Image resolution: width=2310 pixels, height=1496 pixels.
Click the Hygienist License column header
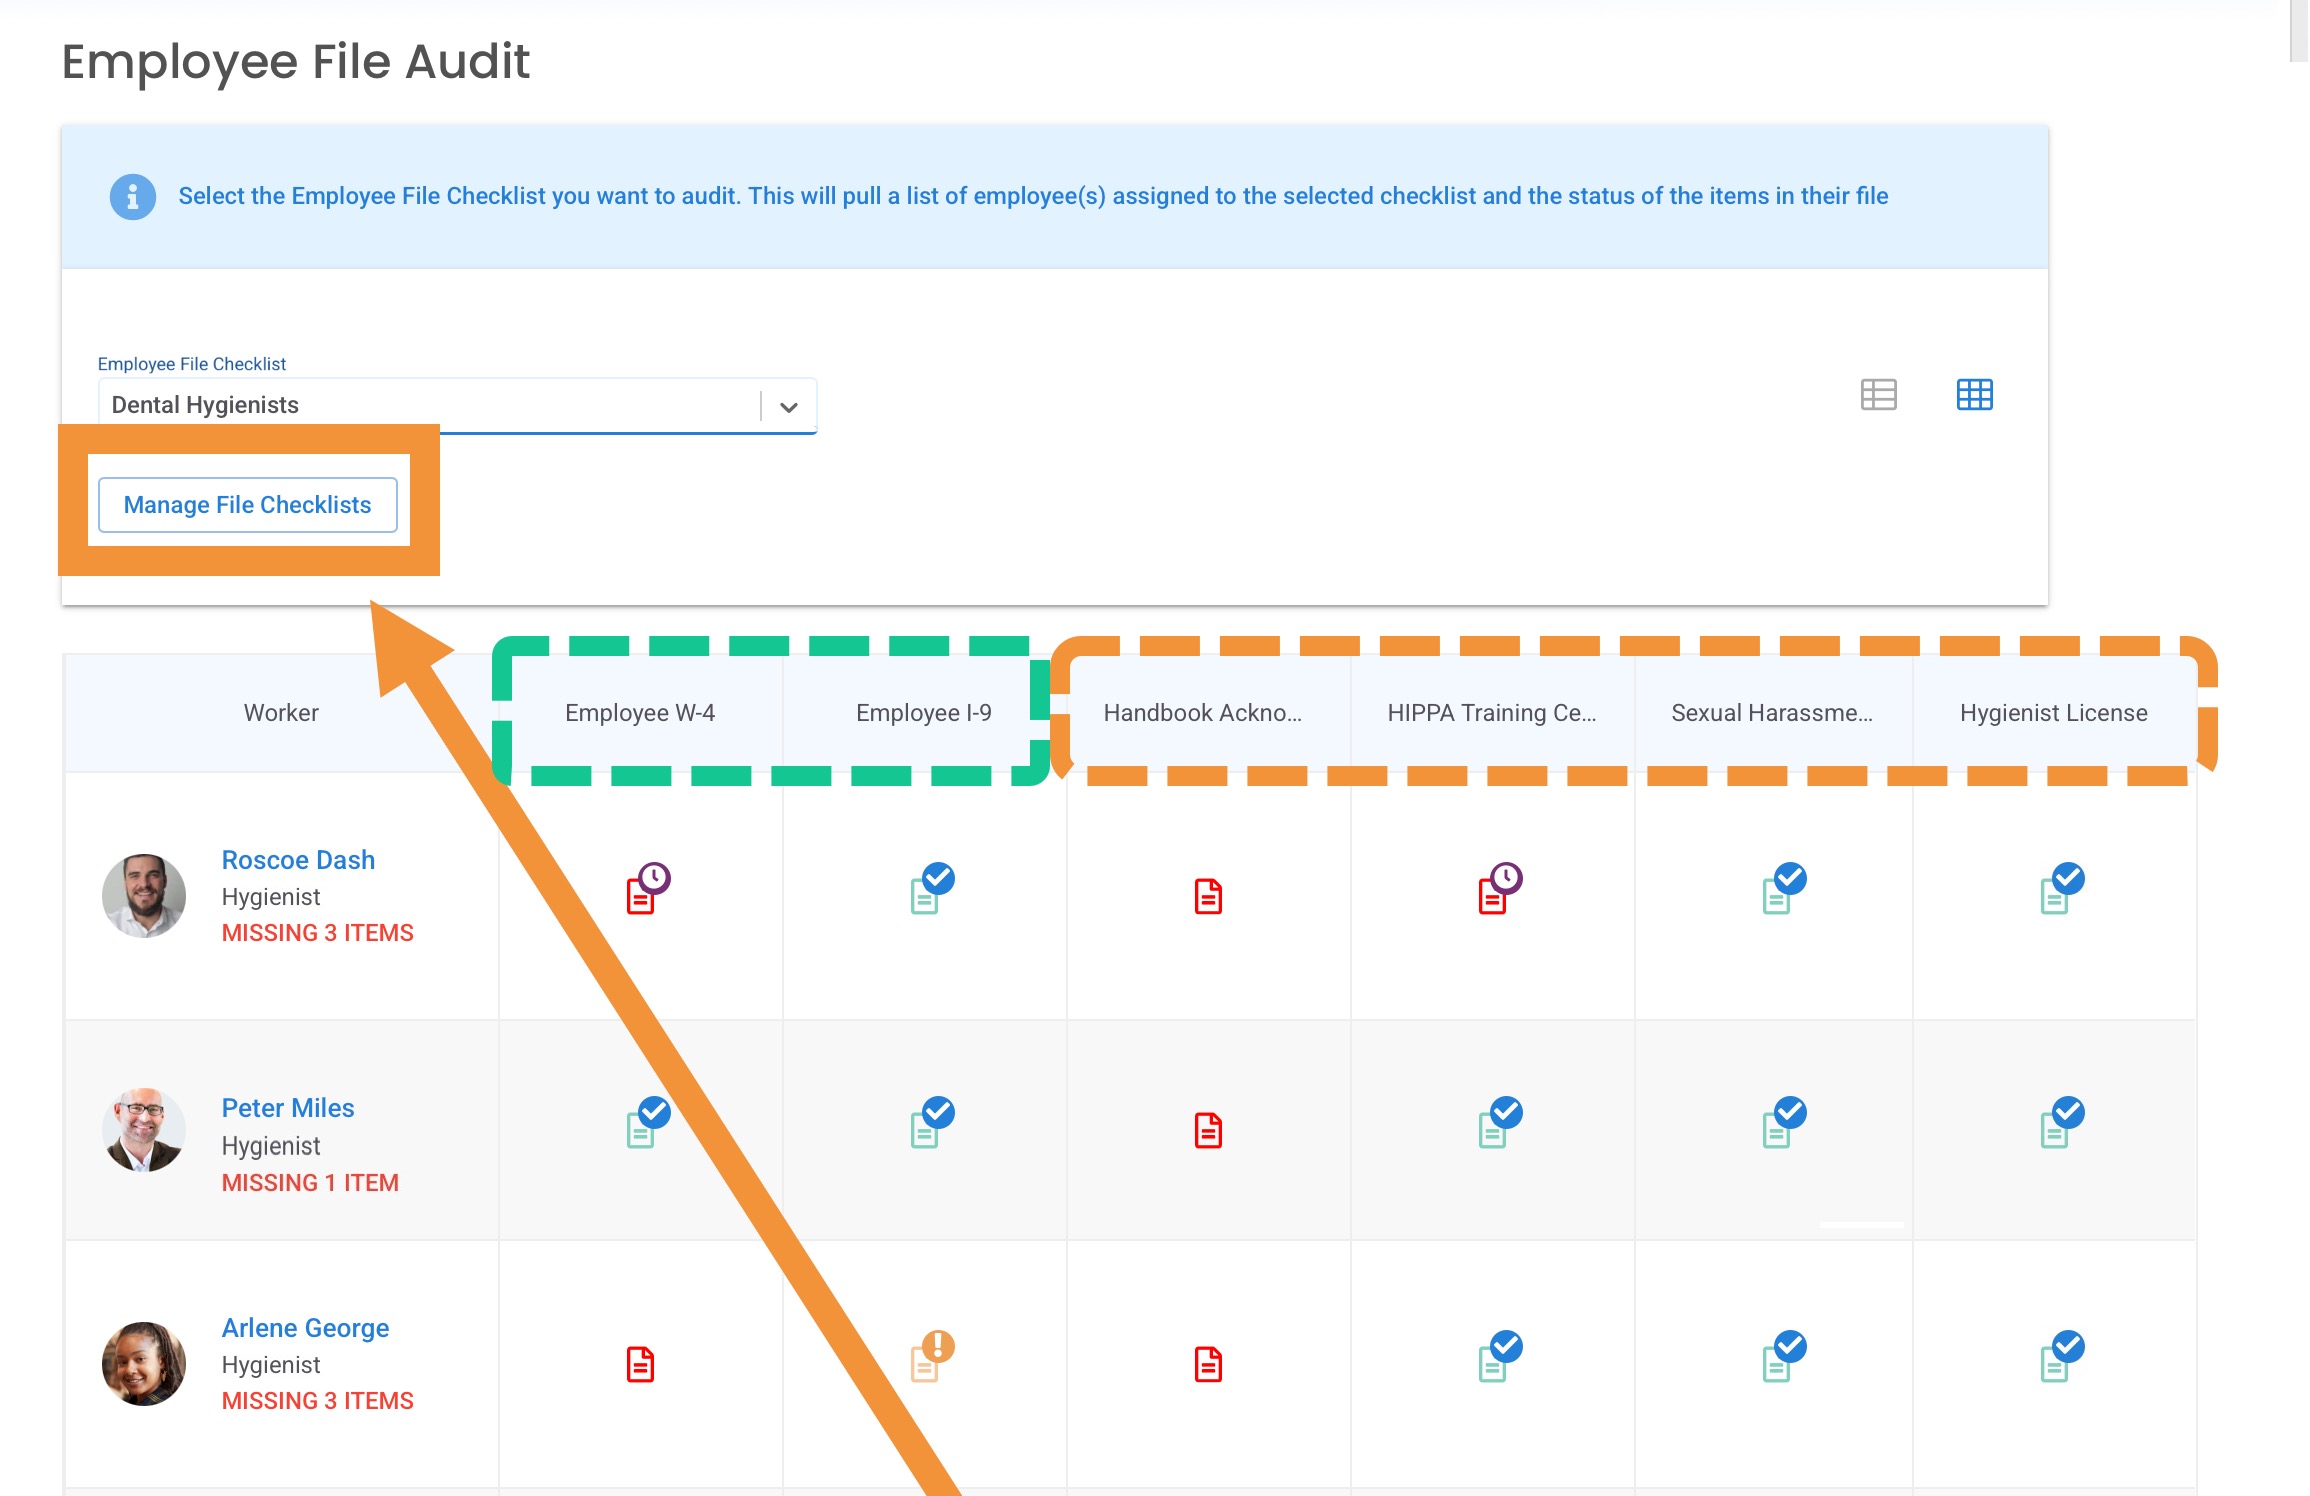tap(2053, 713)
